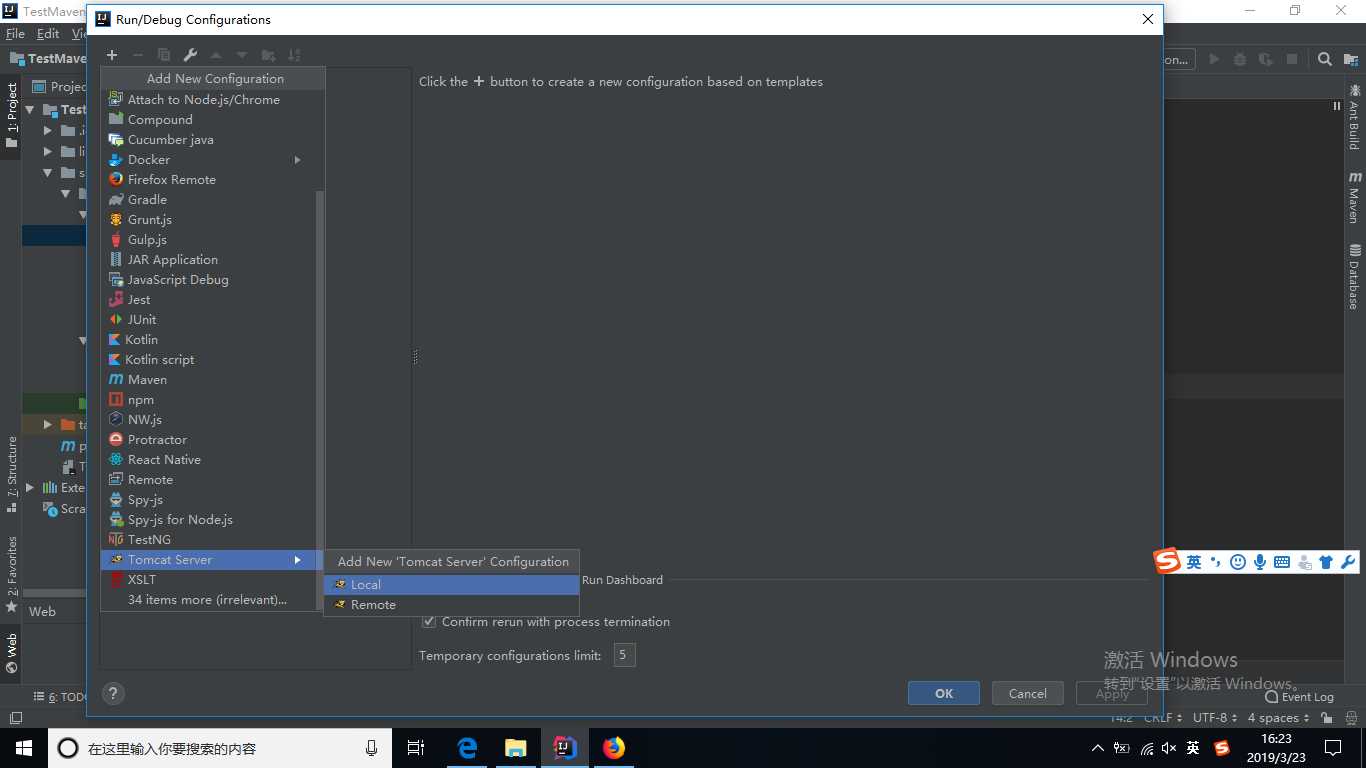Image resolution: width=1366 pixels, height=768 pixels.
Task: Open the Maven tool window tab
Action: (1354, 198)
